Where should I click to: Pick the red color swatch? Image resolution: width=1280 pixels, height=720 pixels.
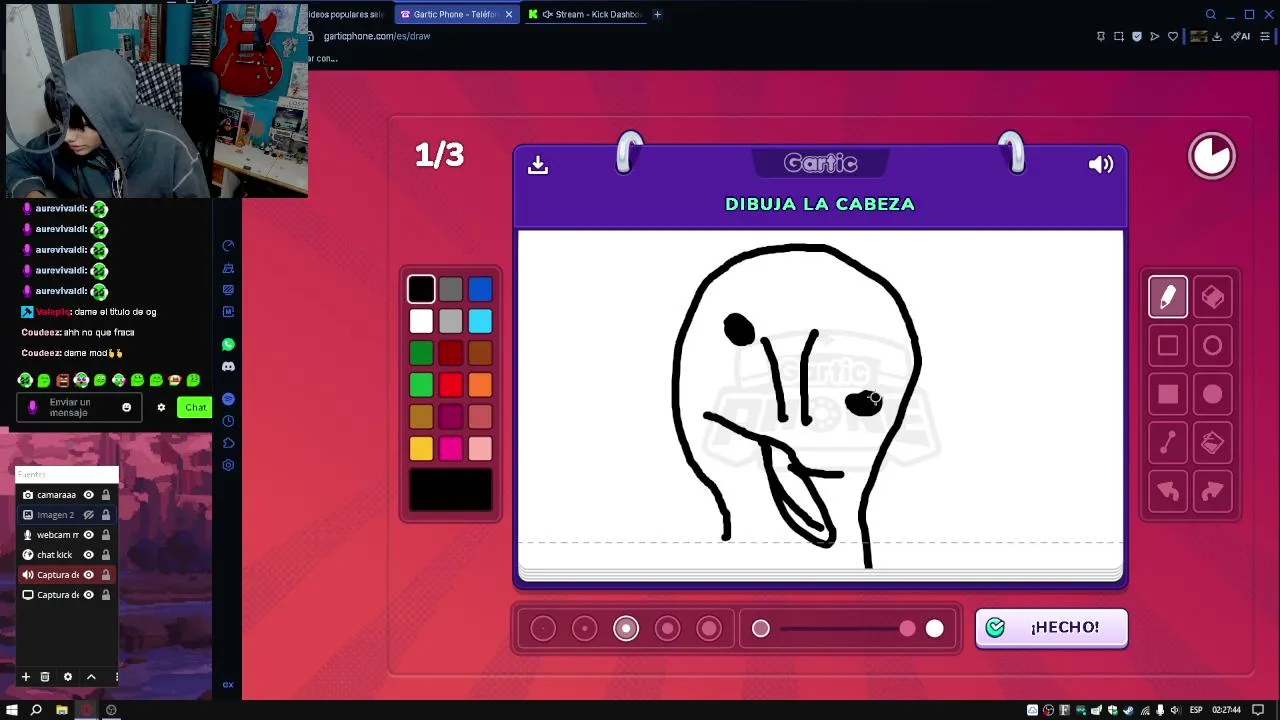tap(450, 385)
